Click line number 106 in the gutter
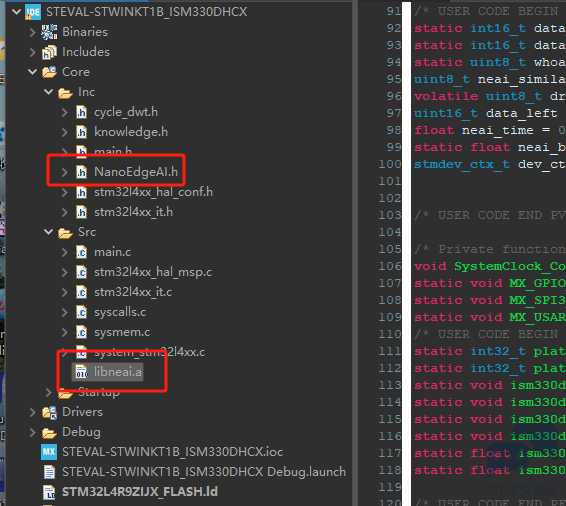This screenshot has height=506, width=566. tap(389, 266)
